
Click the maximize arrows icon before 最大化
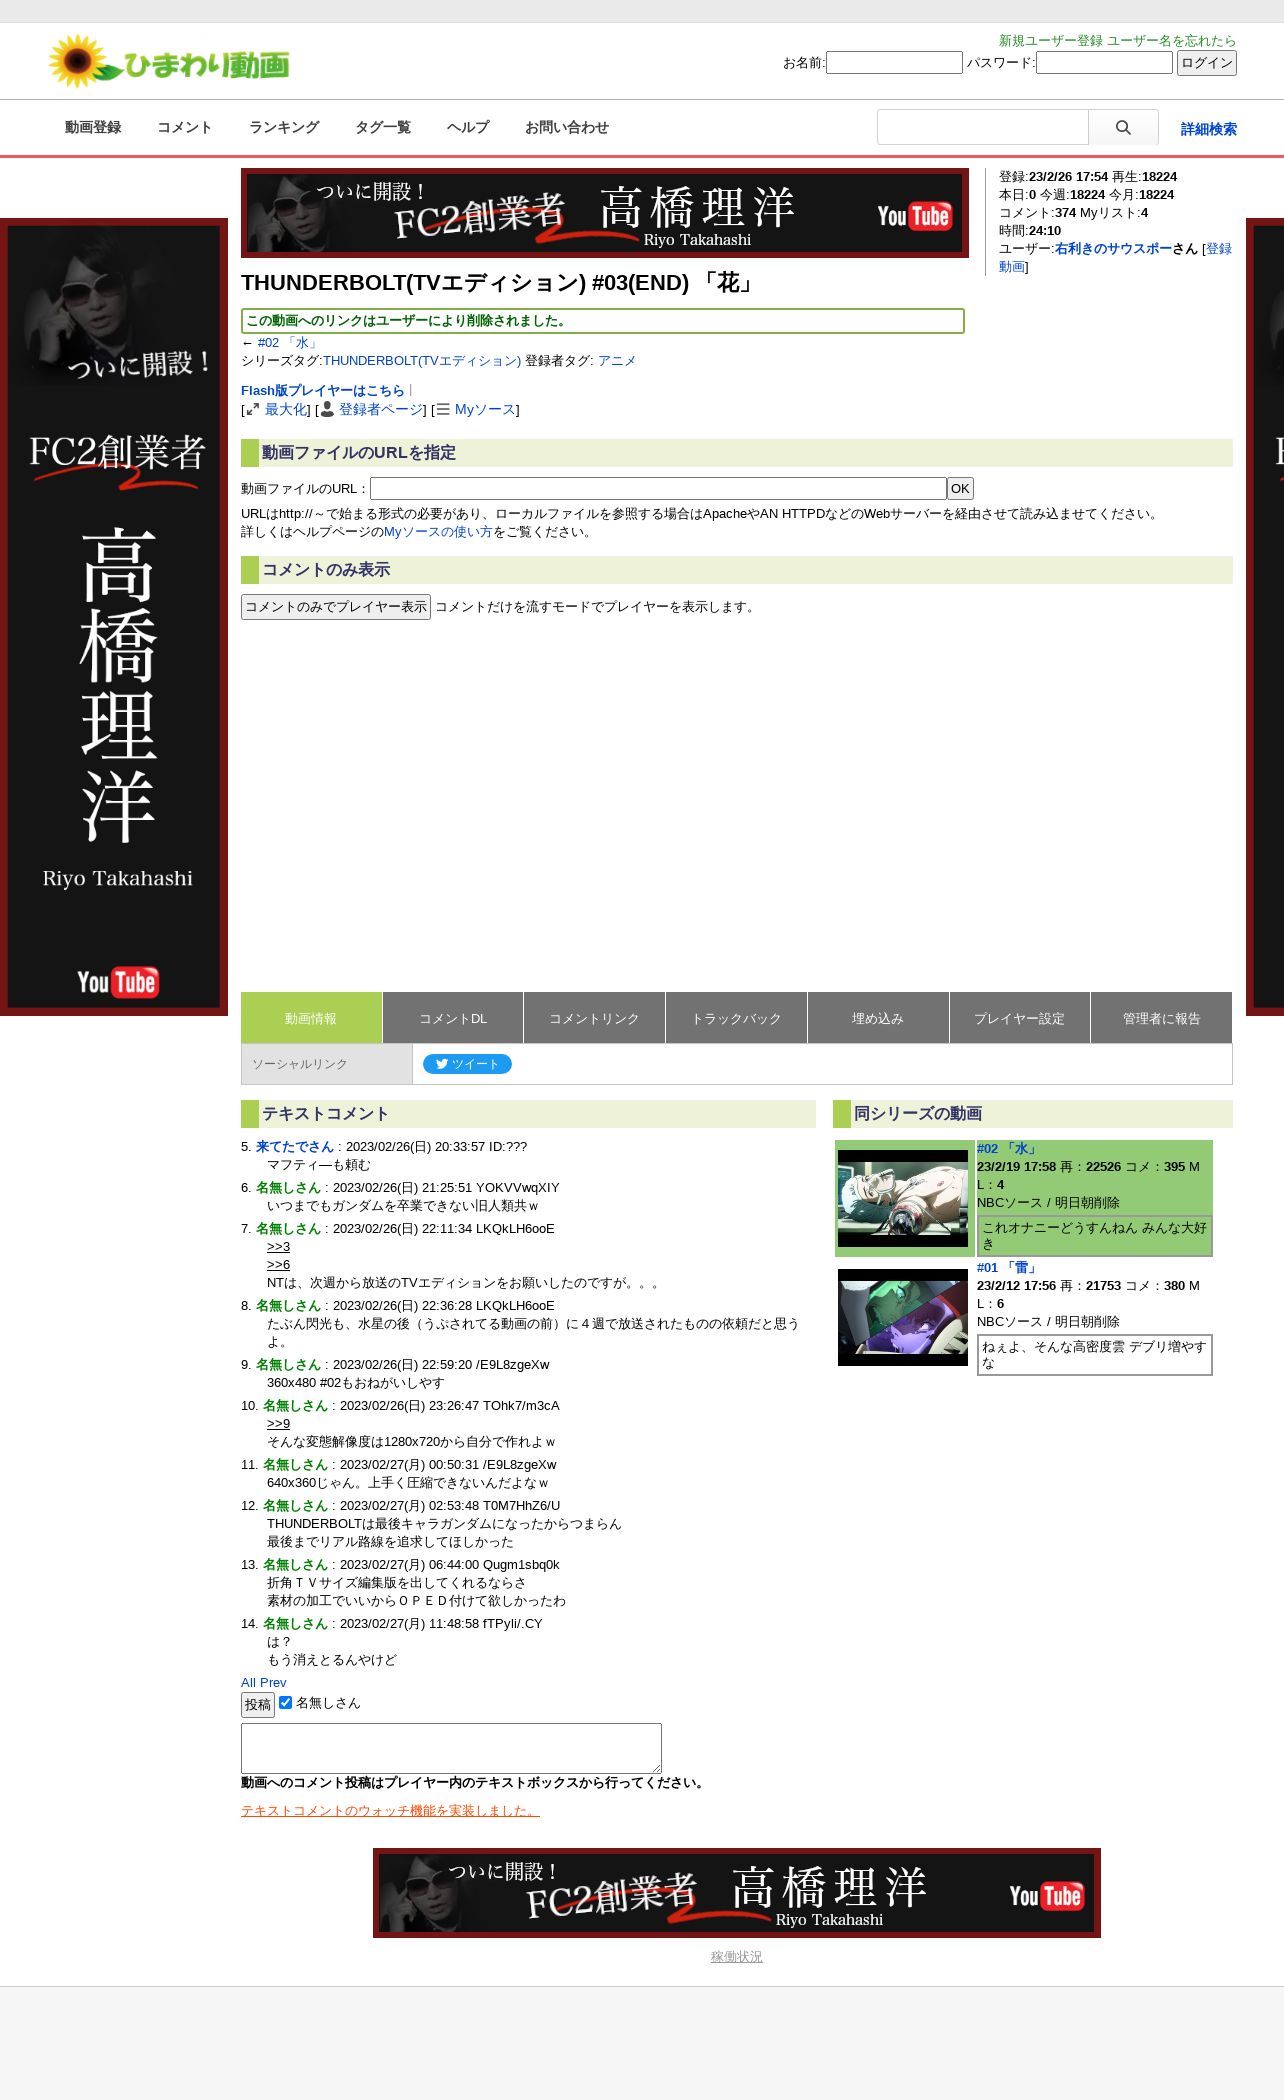pyautogui.click(x=252, y=410)
